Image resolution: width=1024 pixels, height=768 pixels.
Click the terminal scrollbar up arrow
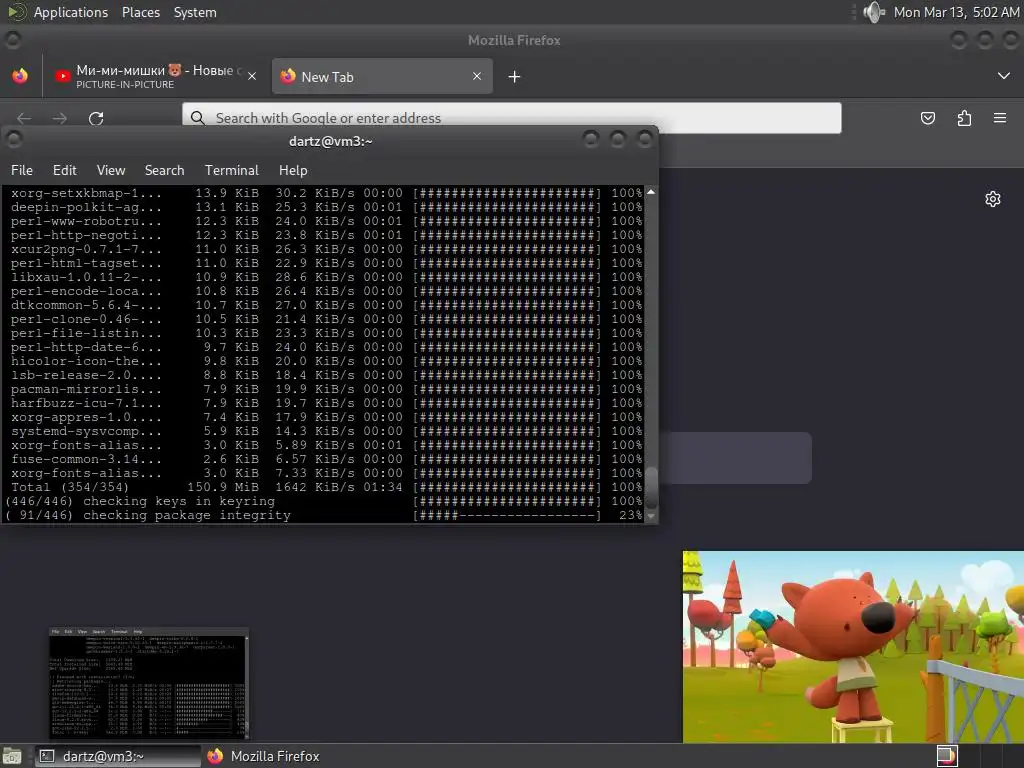tap(651, 192)
